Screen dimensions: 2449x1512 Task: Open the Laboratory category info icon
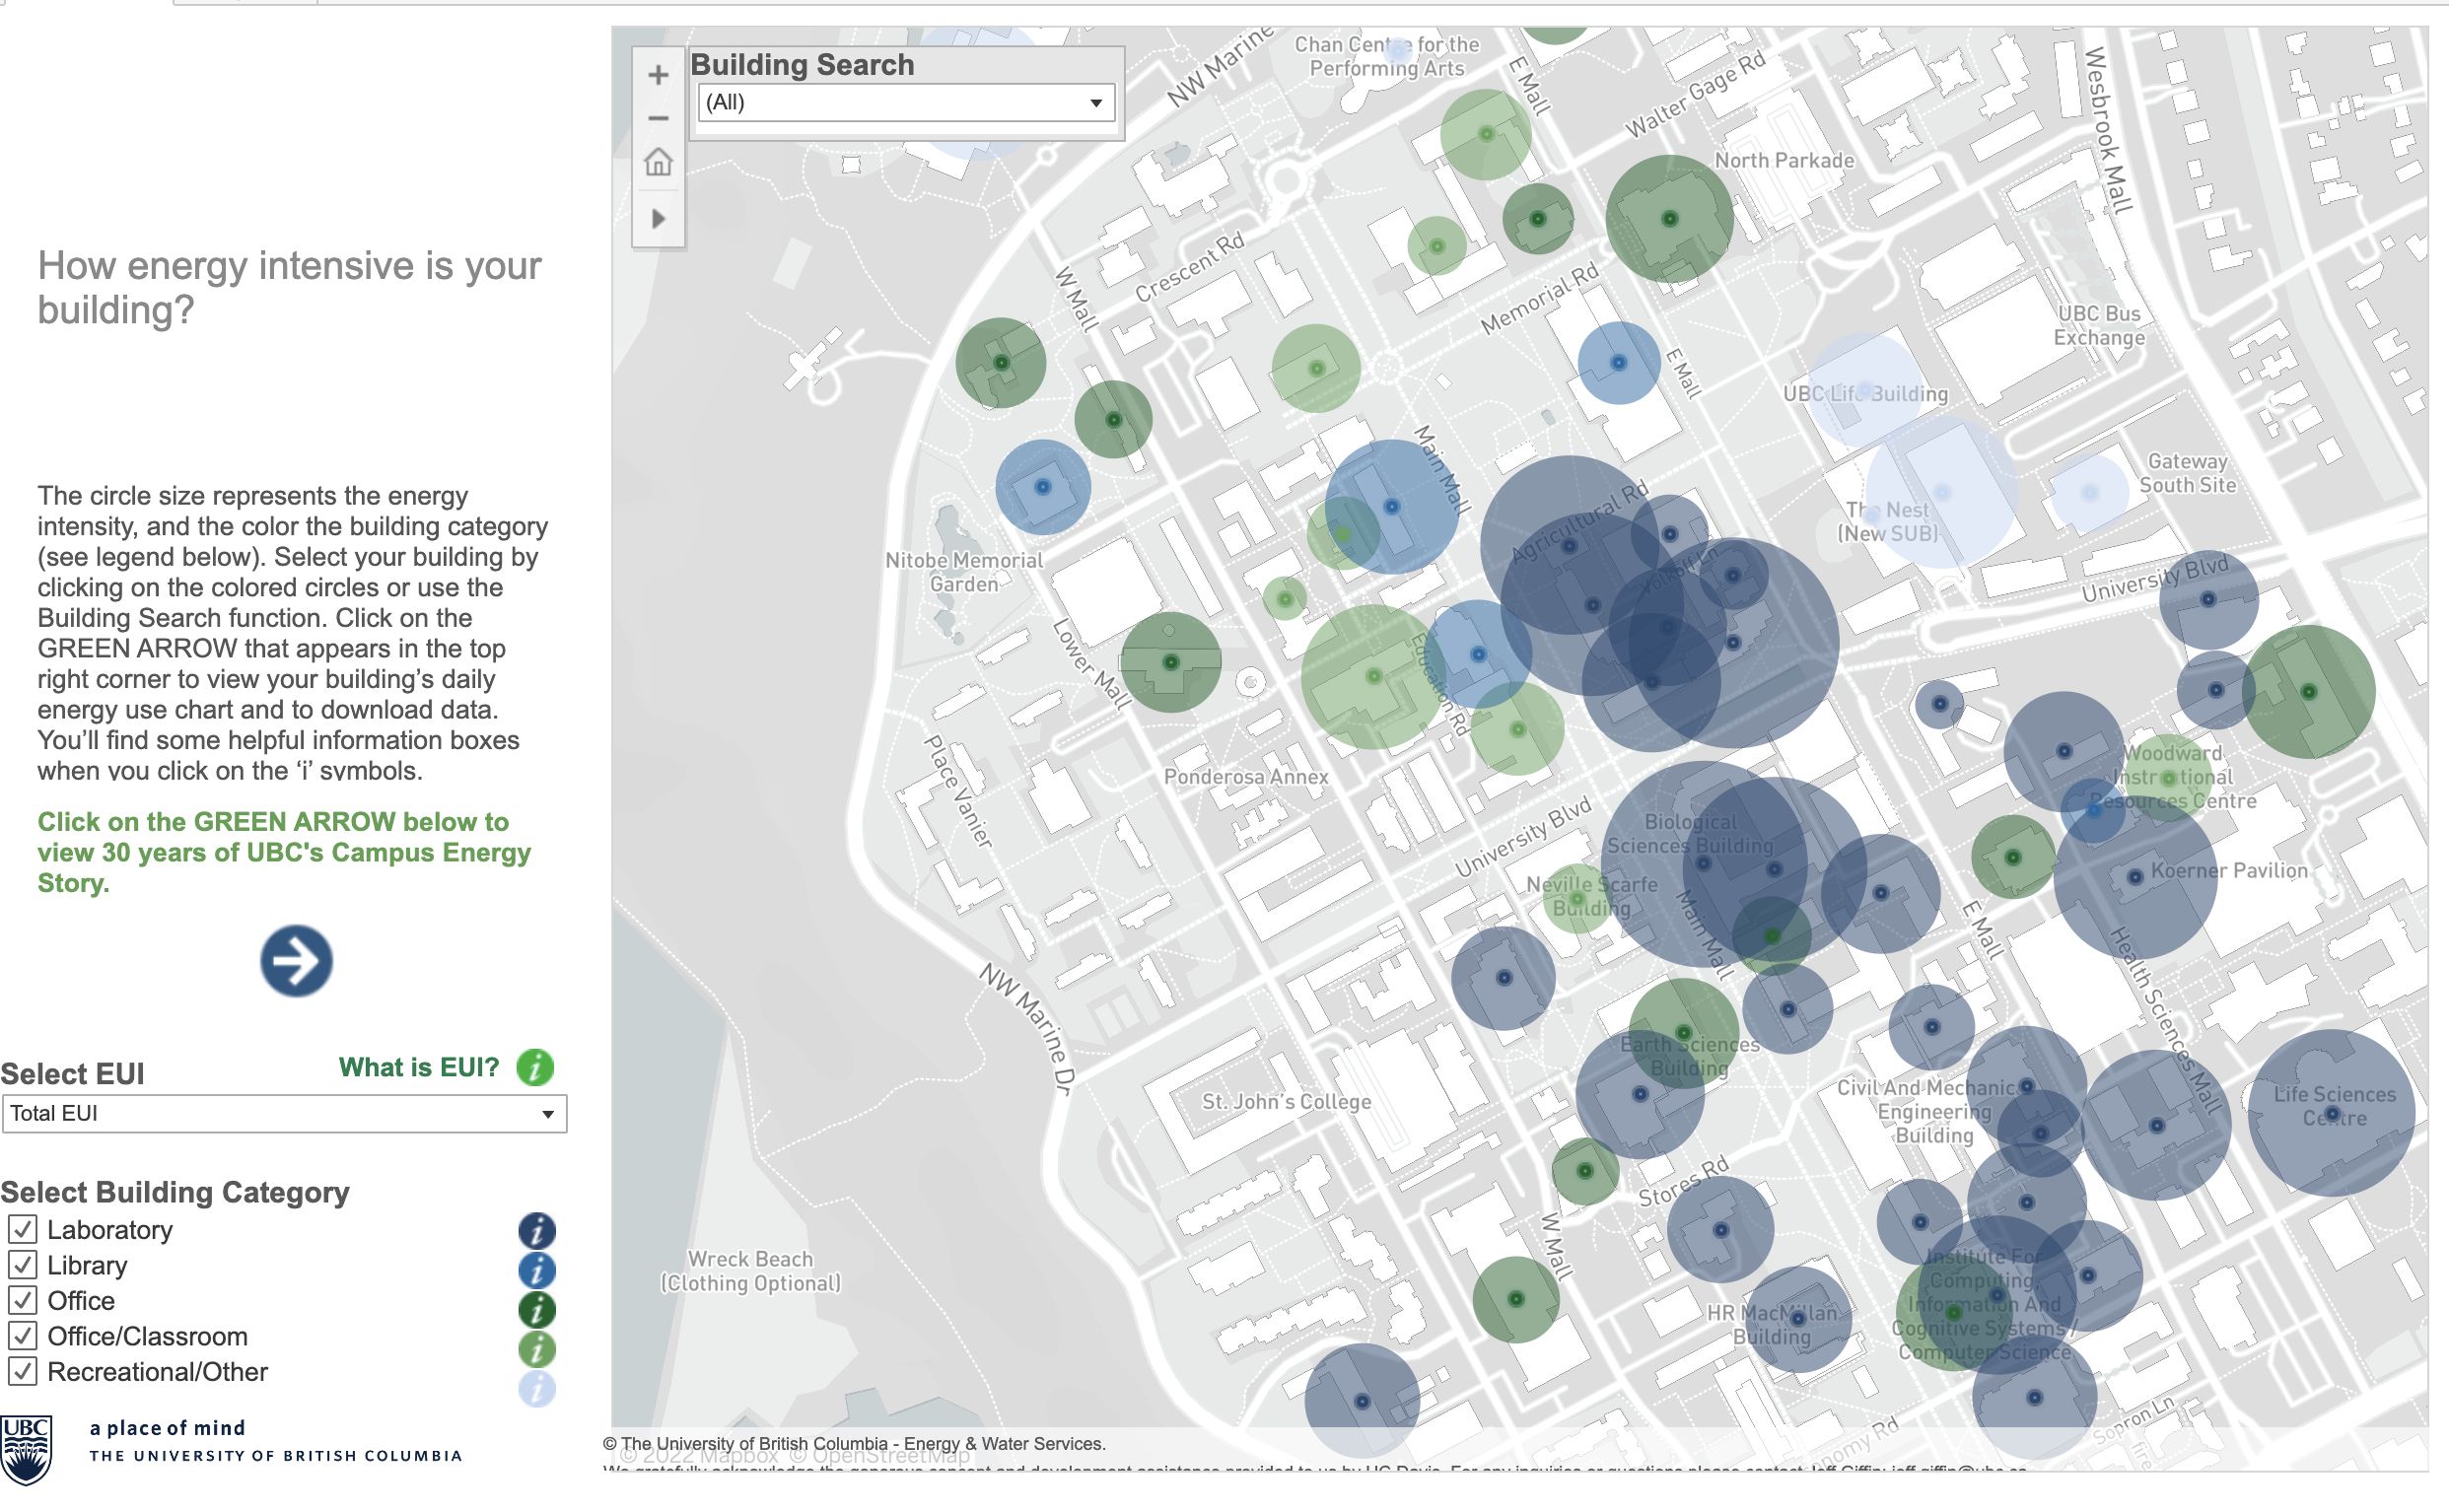coord(537,1231)
